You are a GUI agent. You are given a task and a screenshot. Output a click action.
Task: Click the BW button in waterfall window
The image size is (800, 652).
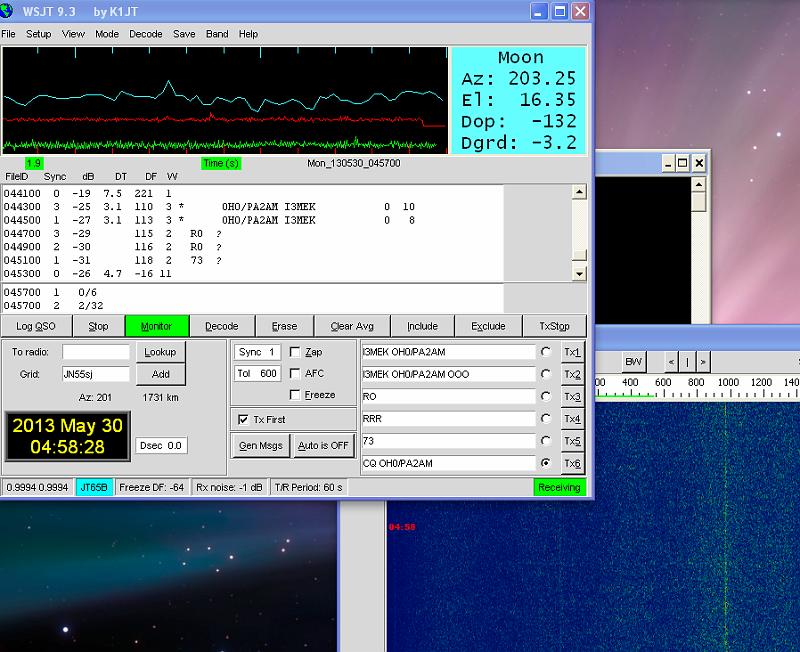(633, 362)
